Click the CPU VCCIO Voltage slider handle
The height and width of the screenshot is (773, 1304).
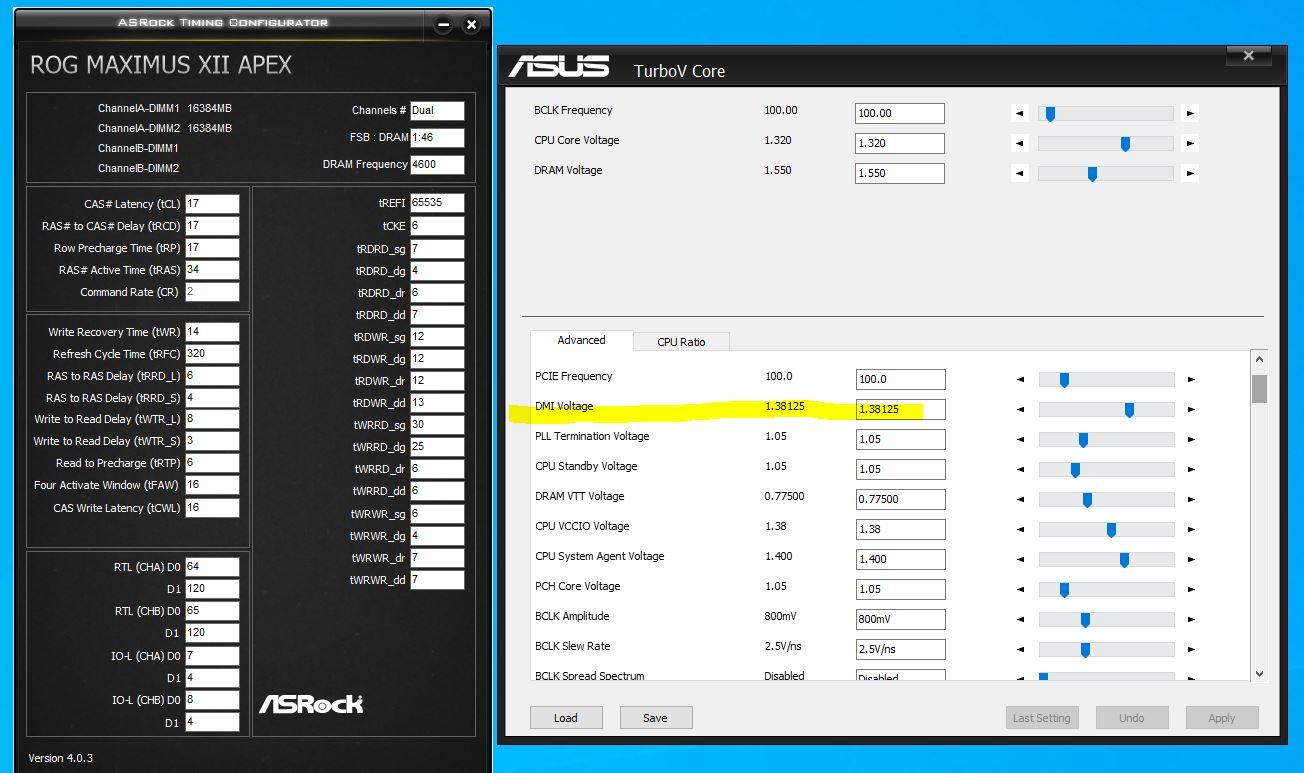[x=1111, y=529]
